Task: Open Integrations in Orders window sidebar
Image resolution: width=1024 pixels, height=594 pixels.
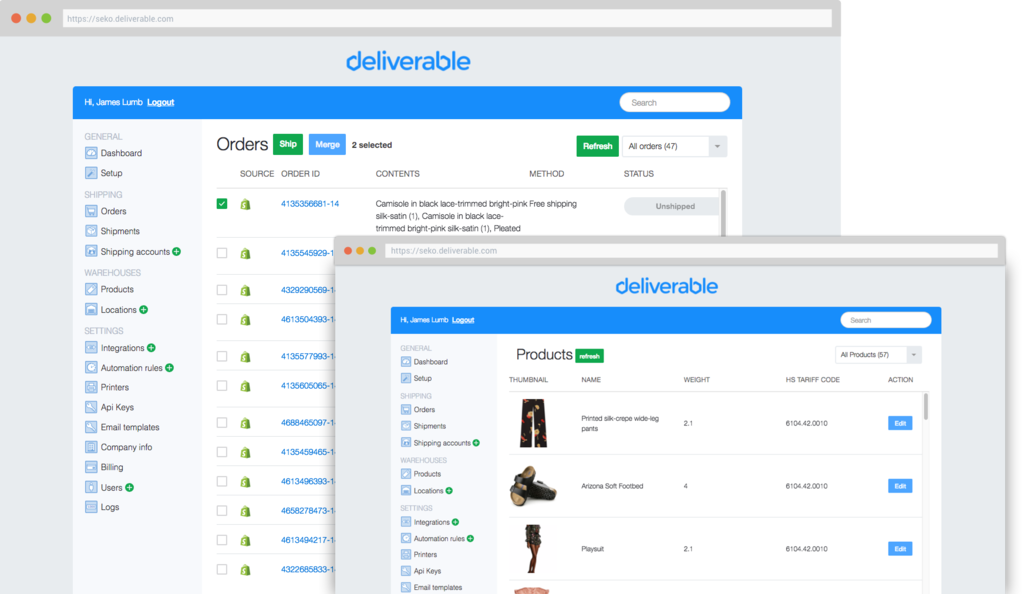Action: [x=122, y=348]
